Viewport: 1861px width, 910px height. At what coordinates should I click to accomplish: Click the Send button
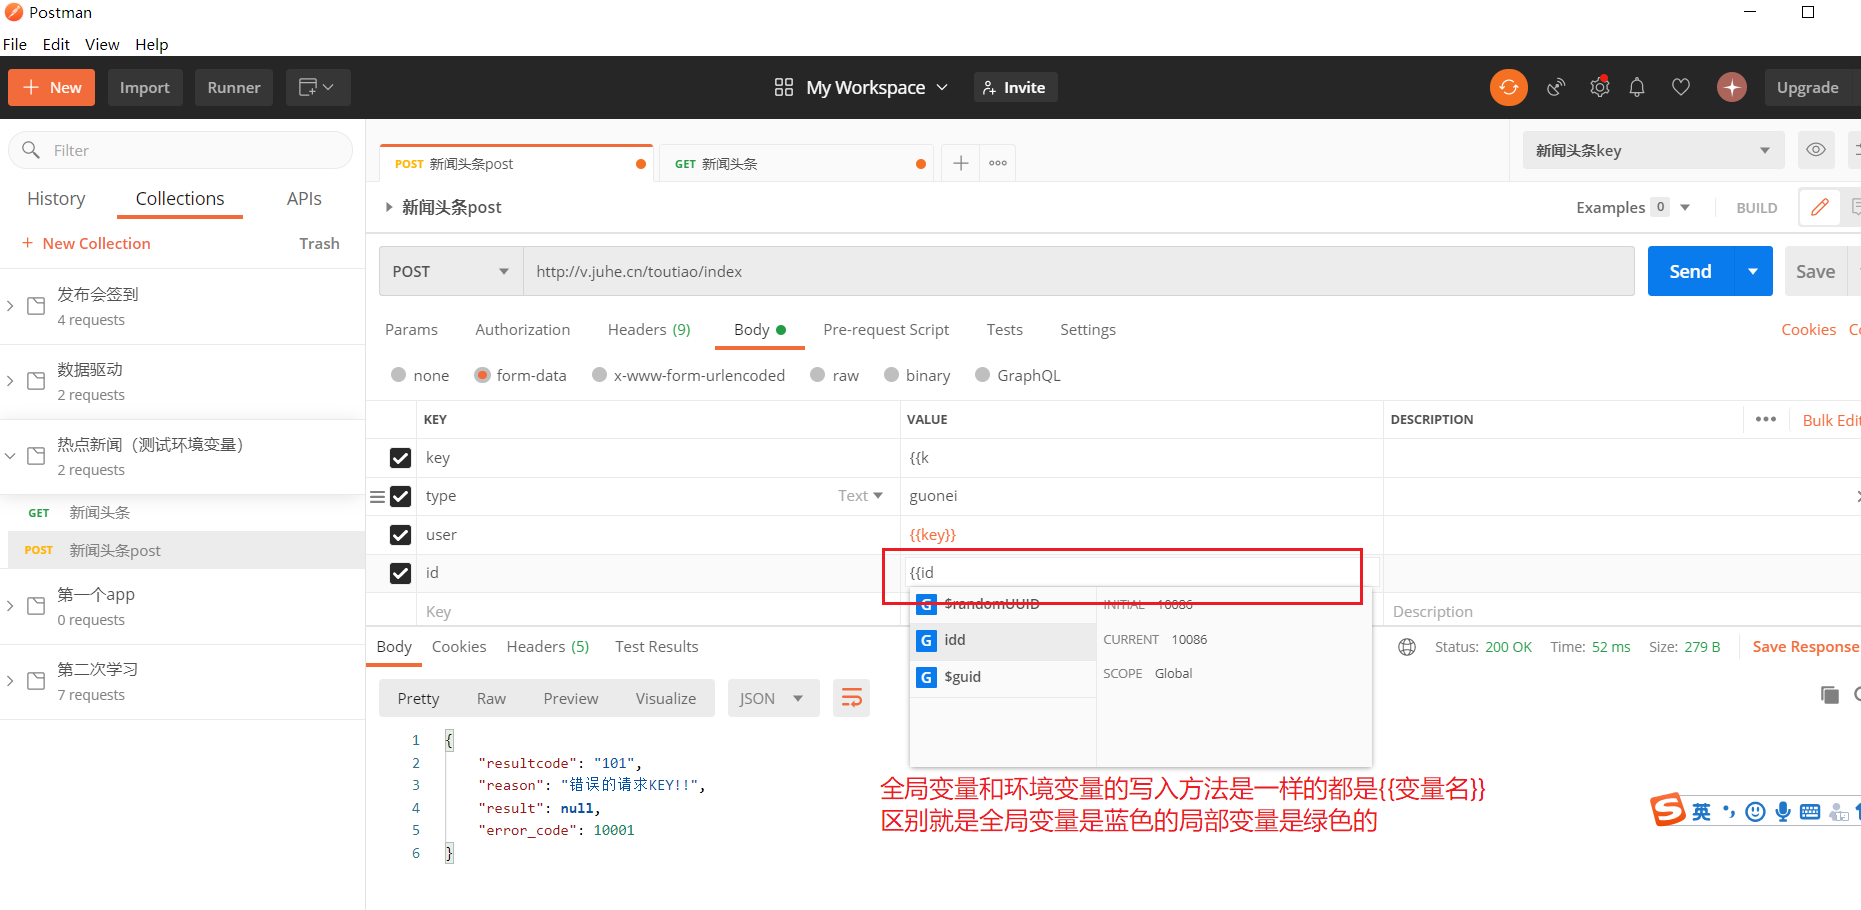[x=1690, y=271]
